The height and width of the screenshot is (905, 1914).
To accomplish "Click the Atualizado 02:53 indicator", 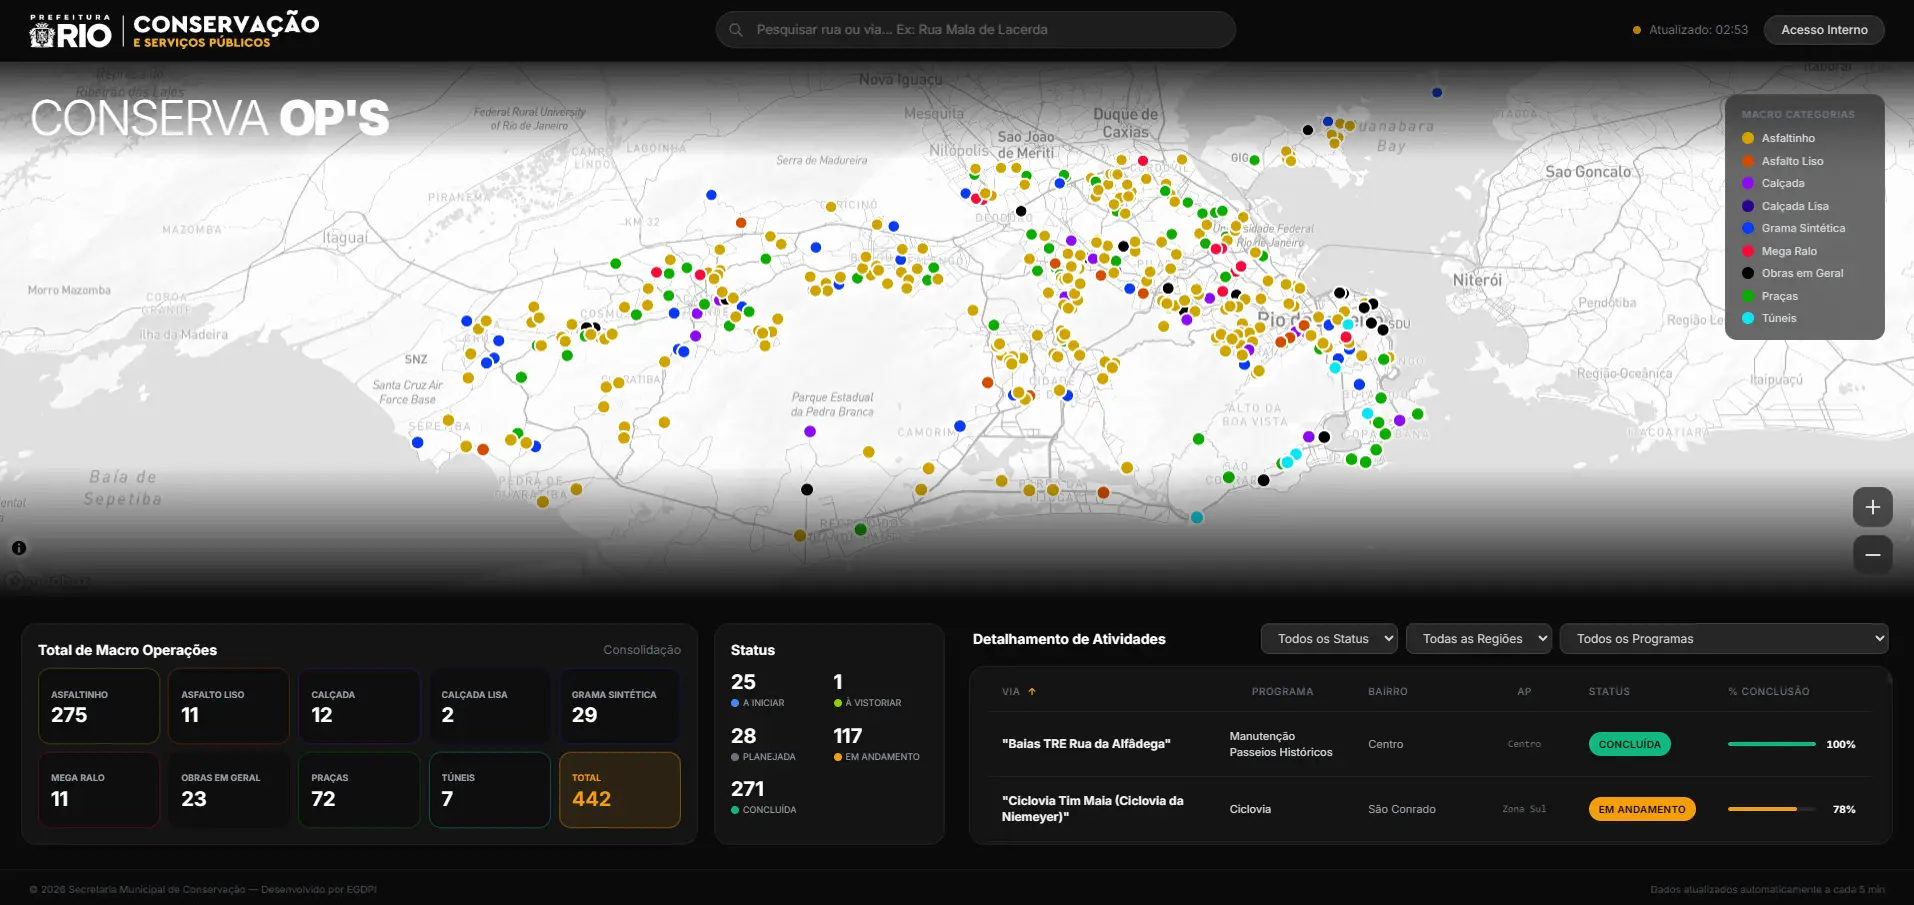I will click(1690, 30).
